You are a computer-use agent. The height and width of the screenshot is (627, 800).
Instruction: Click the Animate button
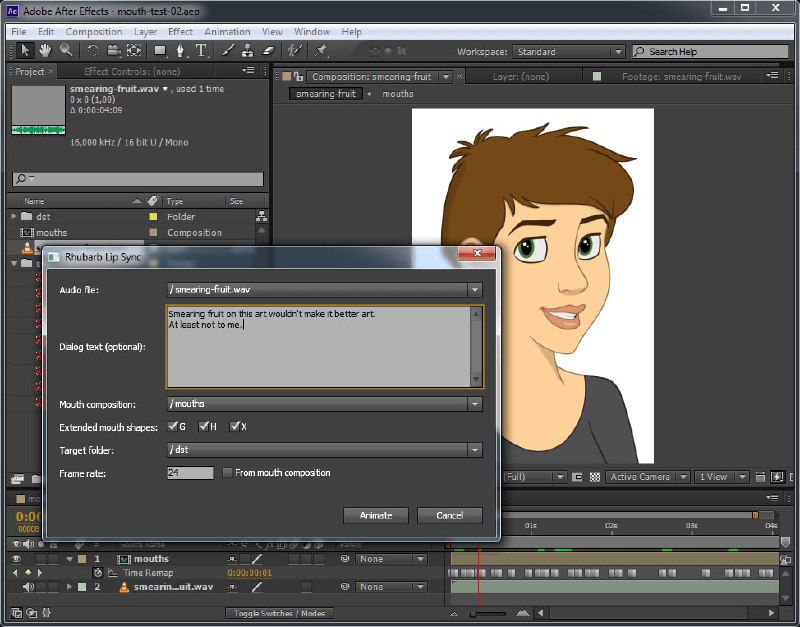376,515
